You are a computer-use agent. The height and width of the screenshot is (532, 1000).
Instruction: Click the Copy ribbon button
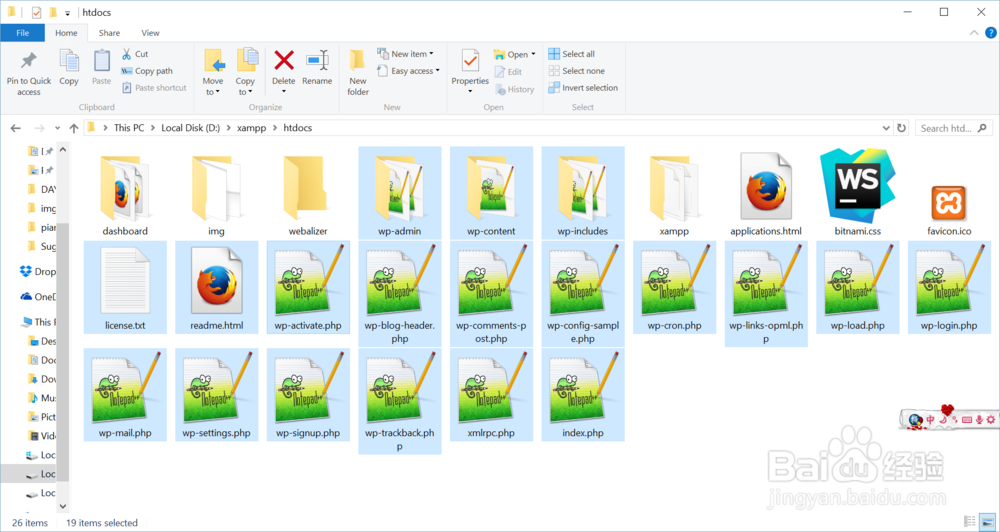pyautogui.click(x=69, y=68)
